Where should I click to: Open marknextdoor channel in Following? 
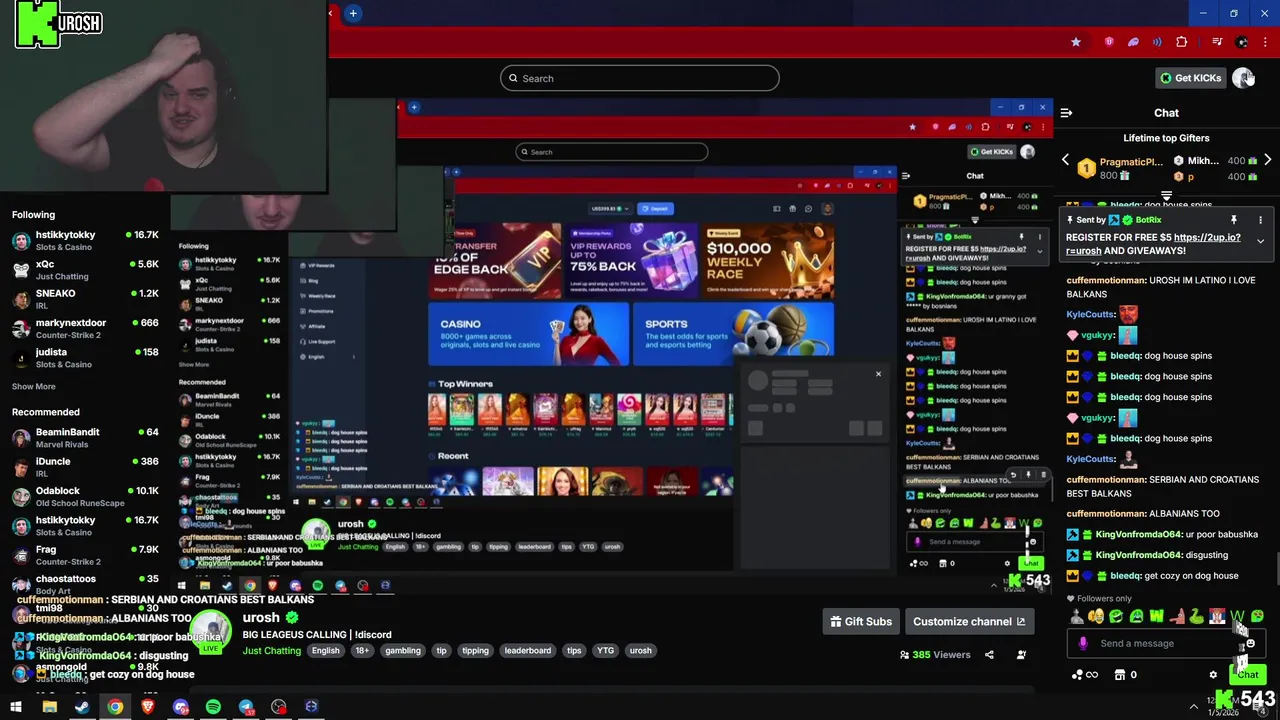coord(85,328)
